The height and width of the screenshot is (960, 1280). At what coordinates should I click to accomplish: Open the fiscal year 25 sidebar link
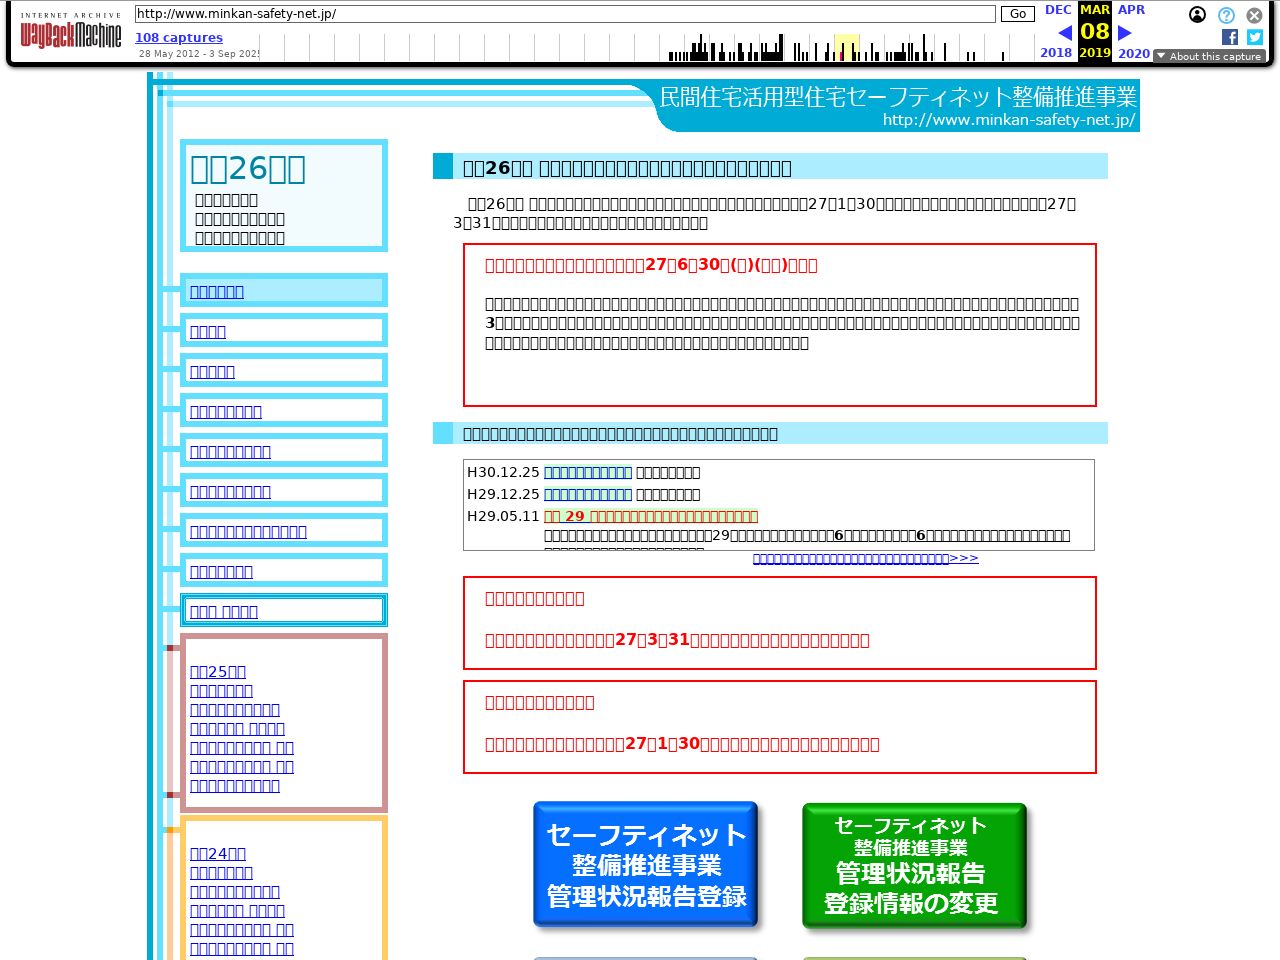pos(218,671)
